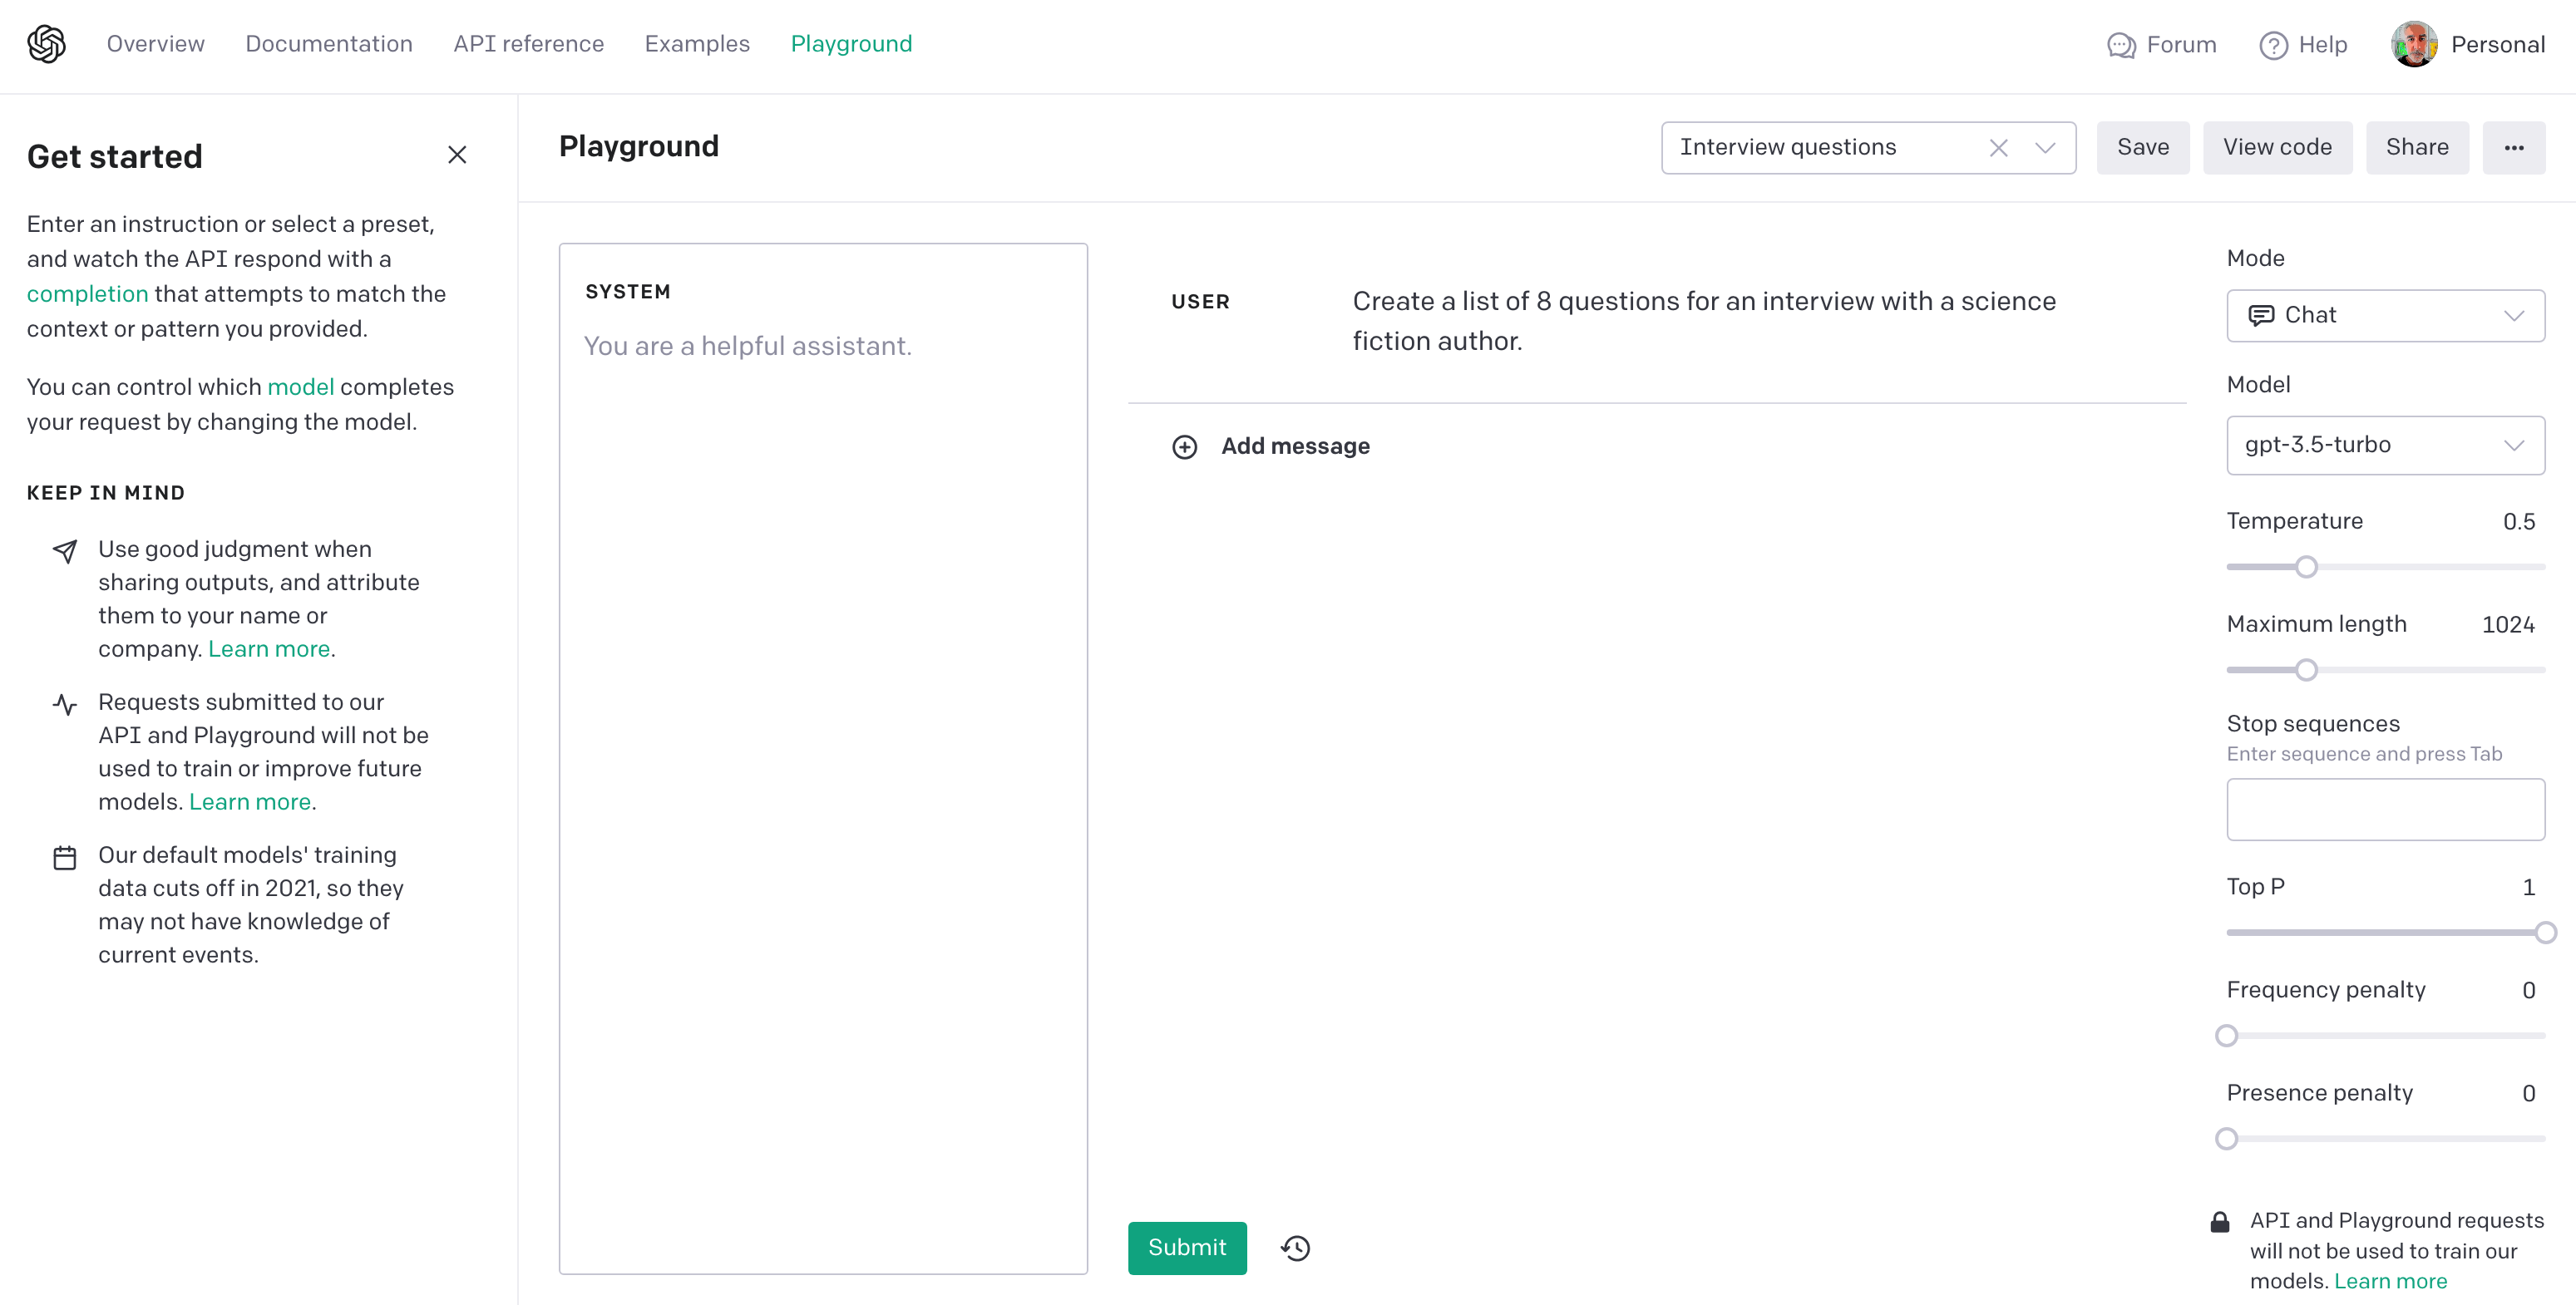Open the Forum chat icon
Screen dimensions: 2576x1305
click(x=2120, y=46)
